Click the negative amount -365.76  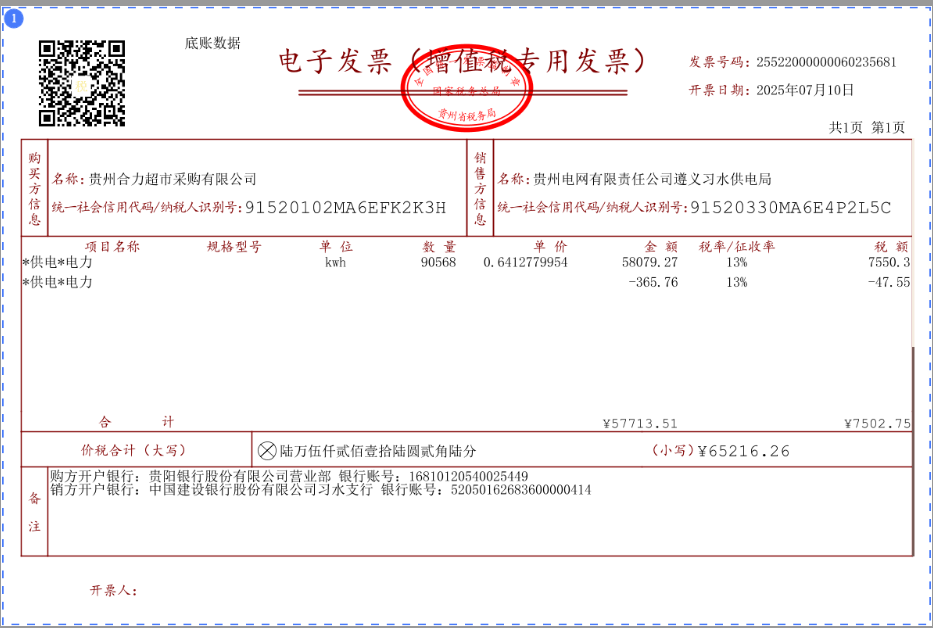[x=653, y=282]
